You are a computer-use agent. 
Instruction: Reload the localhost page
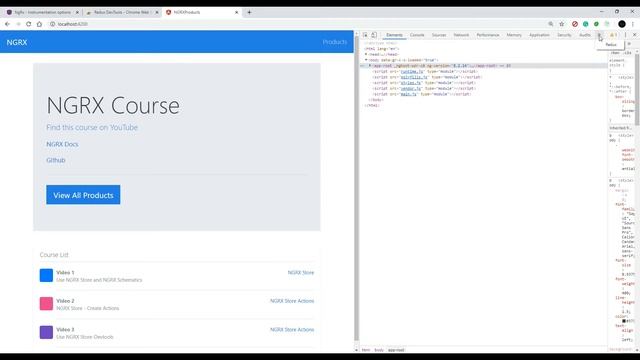[29, 24]
